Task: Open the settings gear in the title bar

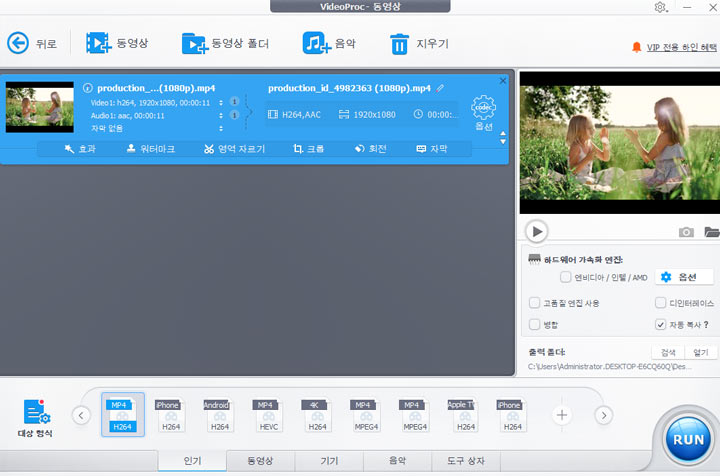Action: [660, 7]
